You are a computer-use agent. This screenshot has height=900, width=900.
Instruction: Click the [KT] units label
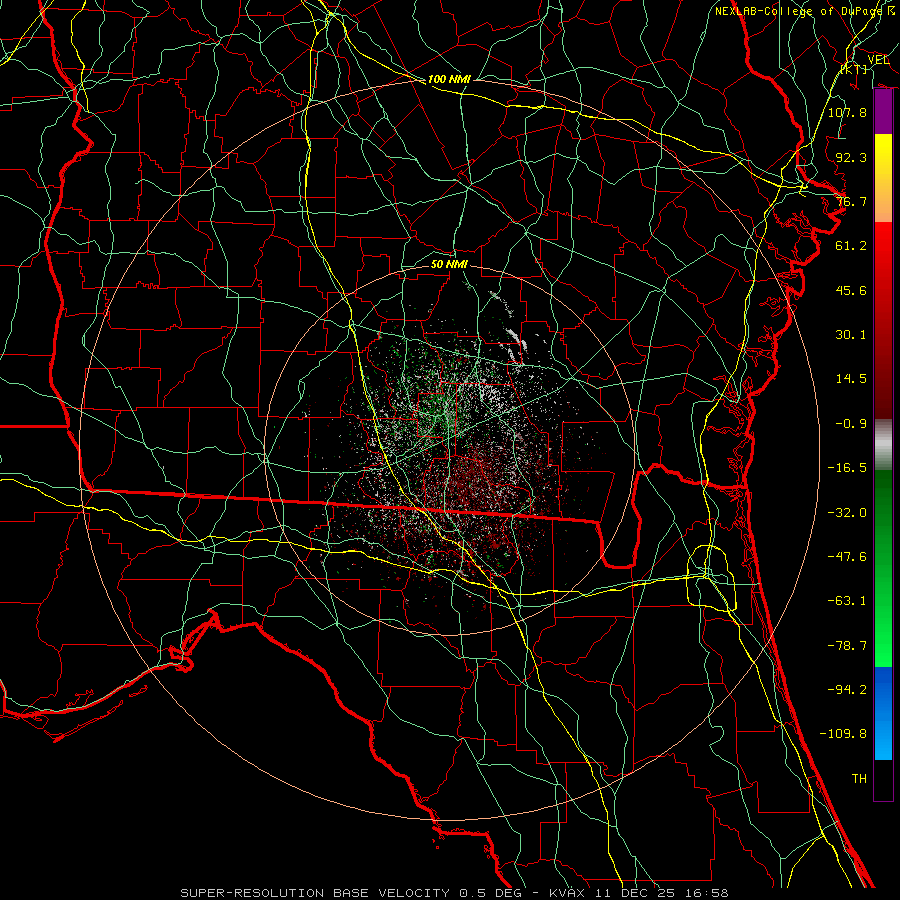(854, 69)
